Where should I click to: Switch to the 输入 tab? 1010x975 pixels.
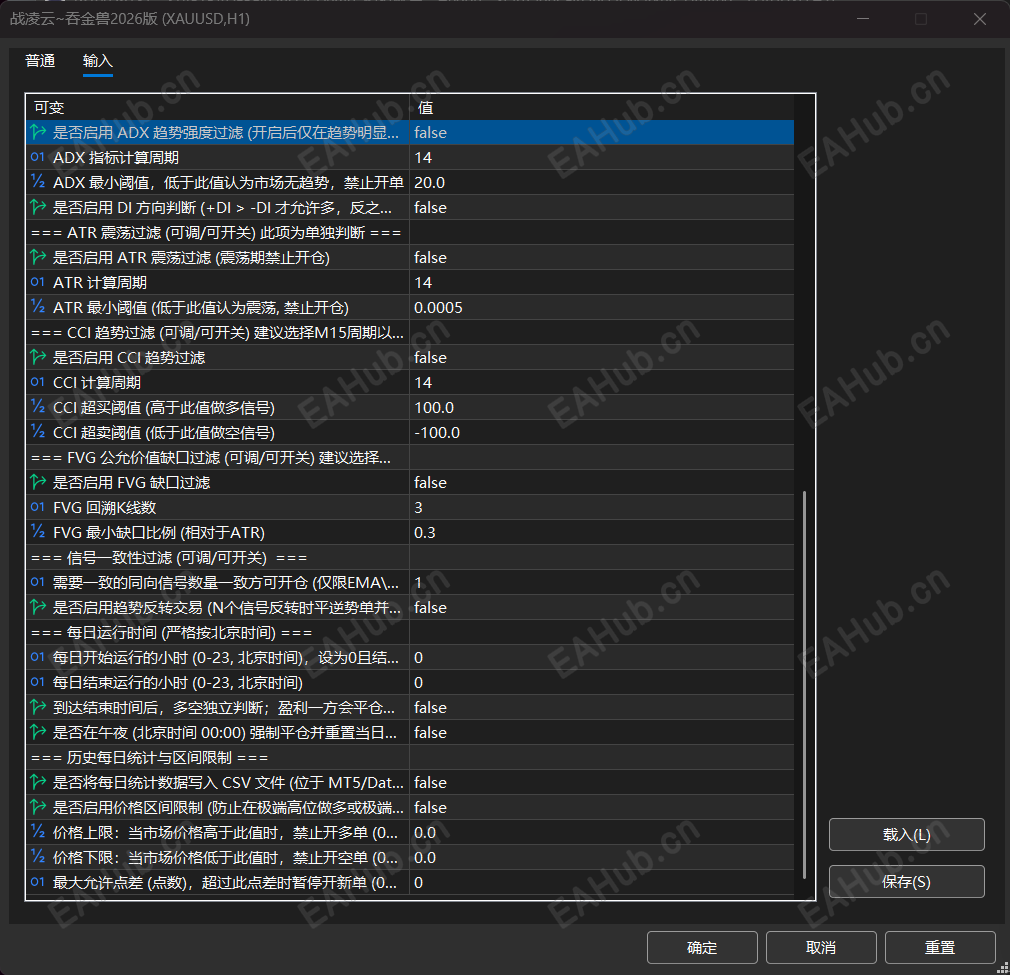(98, 61)
